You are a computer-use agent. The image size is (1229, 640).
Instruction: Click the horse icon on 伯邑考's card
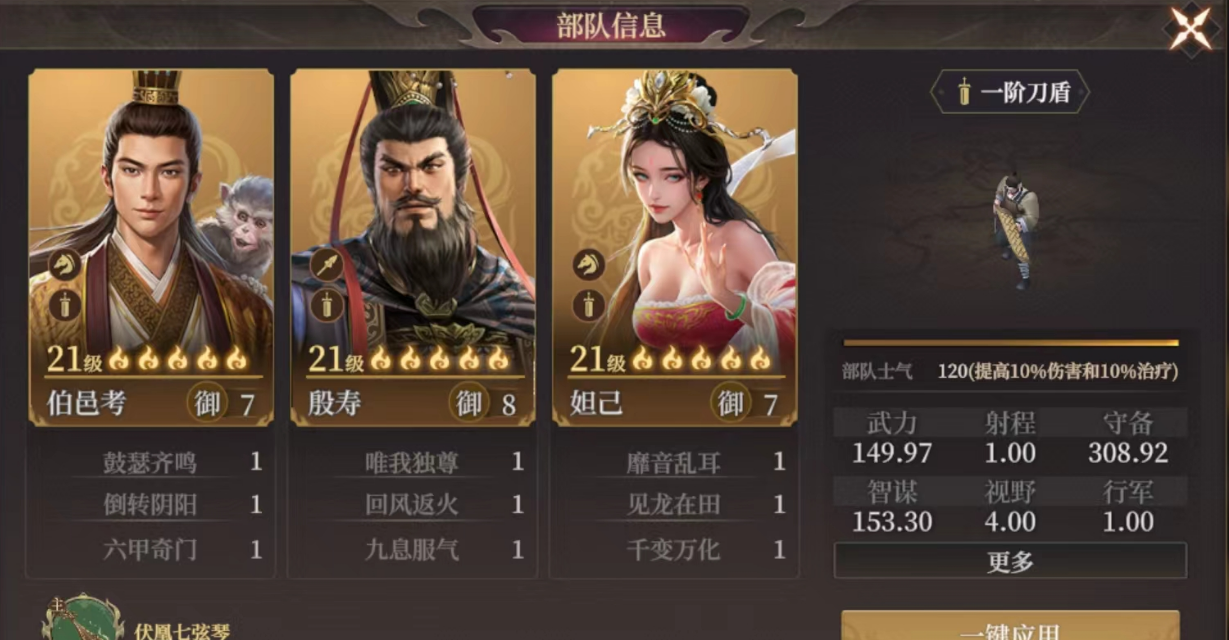pyautogui.click(x=65, y=265)
